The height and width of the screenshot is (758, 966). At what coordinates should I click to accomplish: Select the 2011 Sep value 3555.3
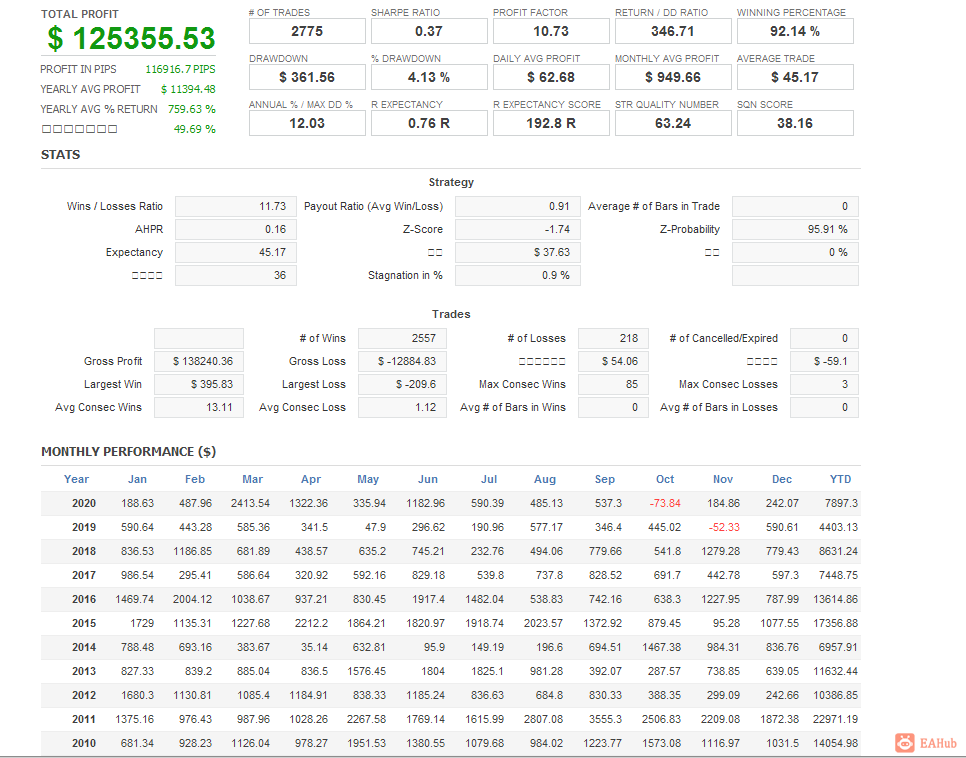coord(605,720)
